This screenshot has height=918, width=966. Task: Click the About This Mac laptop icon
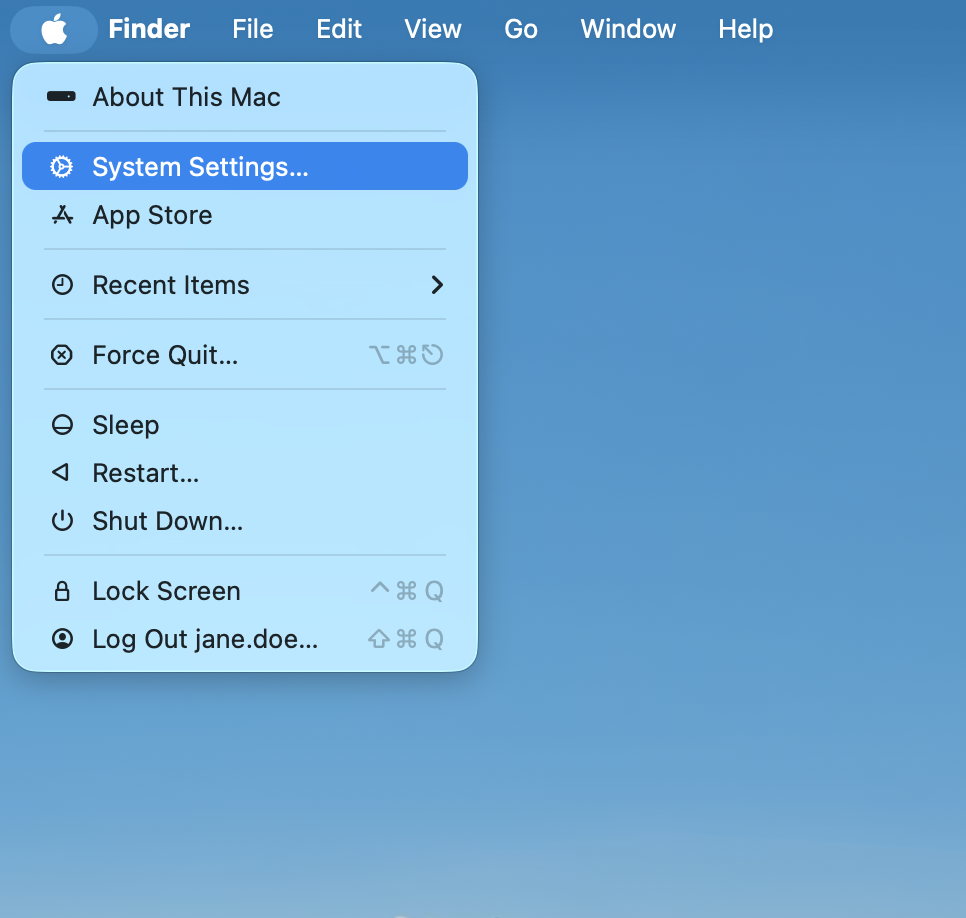62,97
